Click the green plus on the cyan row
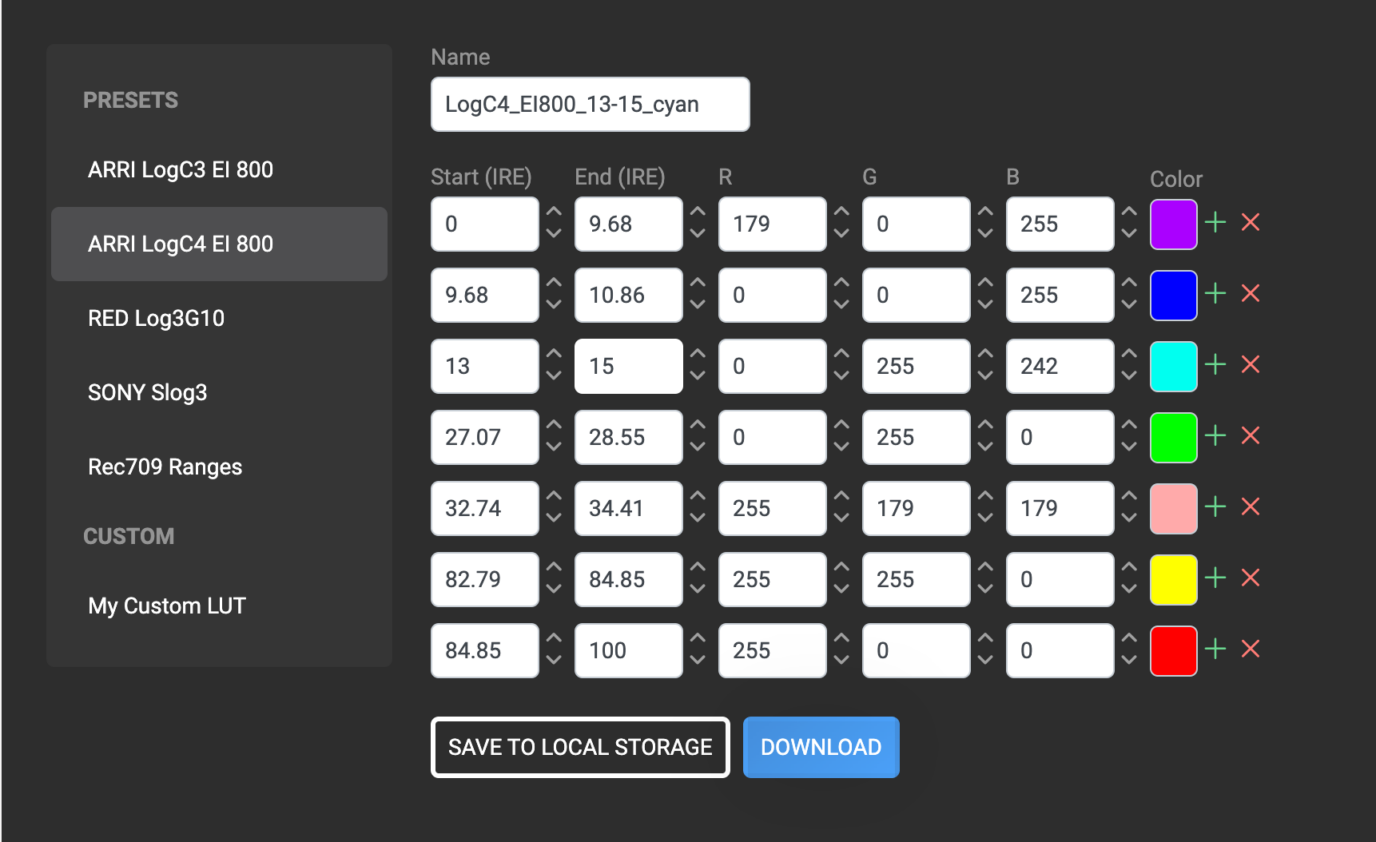Viewport: 1376px width, 842px height. click(x=1215, y=365)
